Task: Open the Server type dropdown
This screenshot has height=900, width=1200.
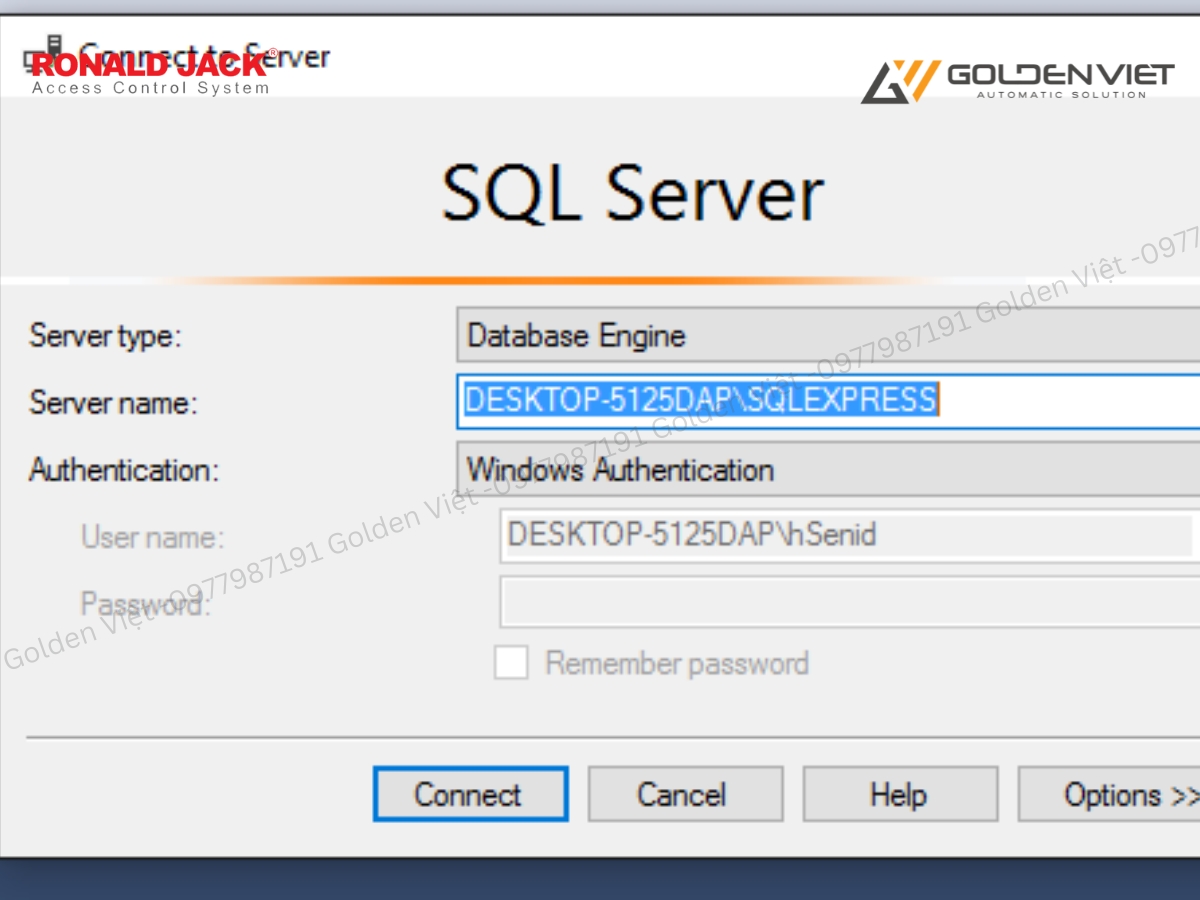Action: (828, 335)
